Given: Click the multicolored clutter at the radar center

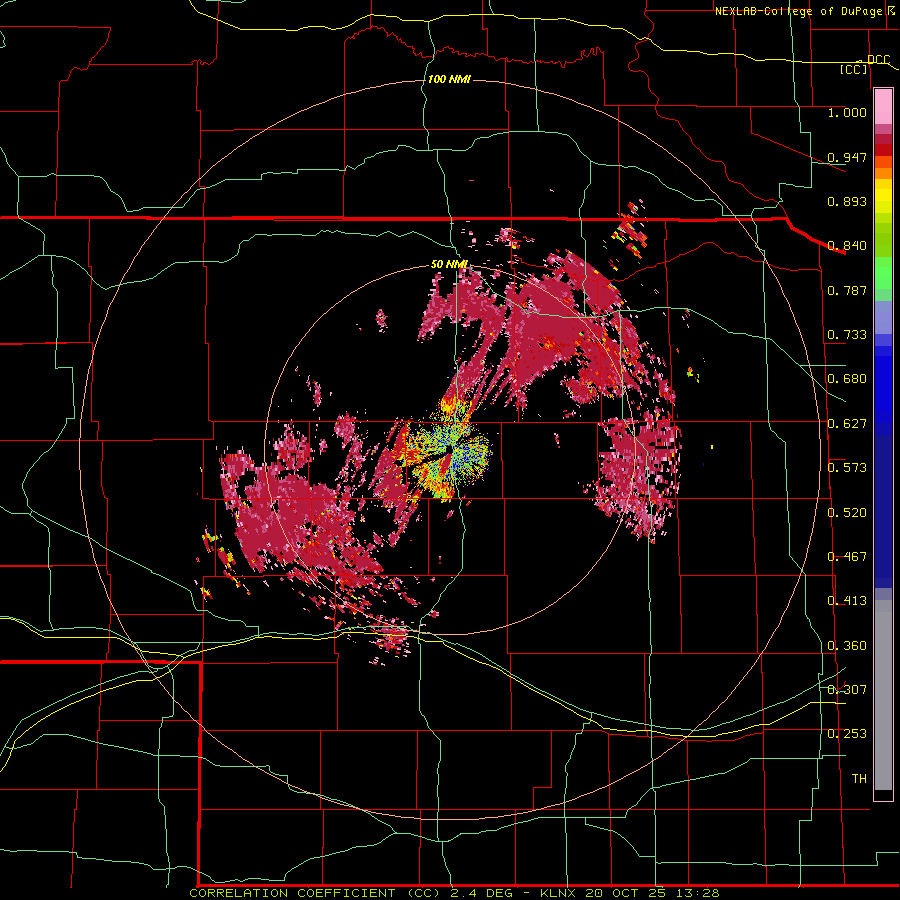Looking at the screenshot, I should tap(448, 452).
